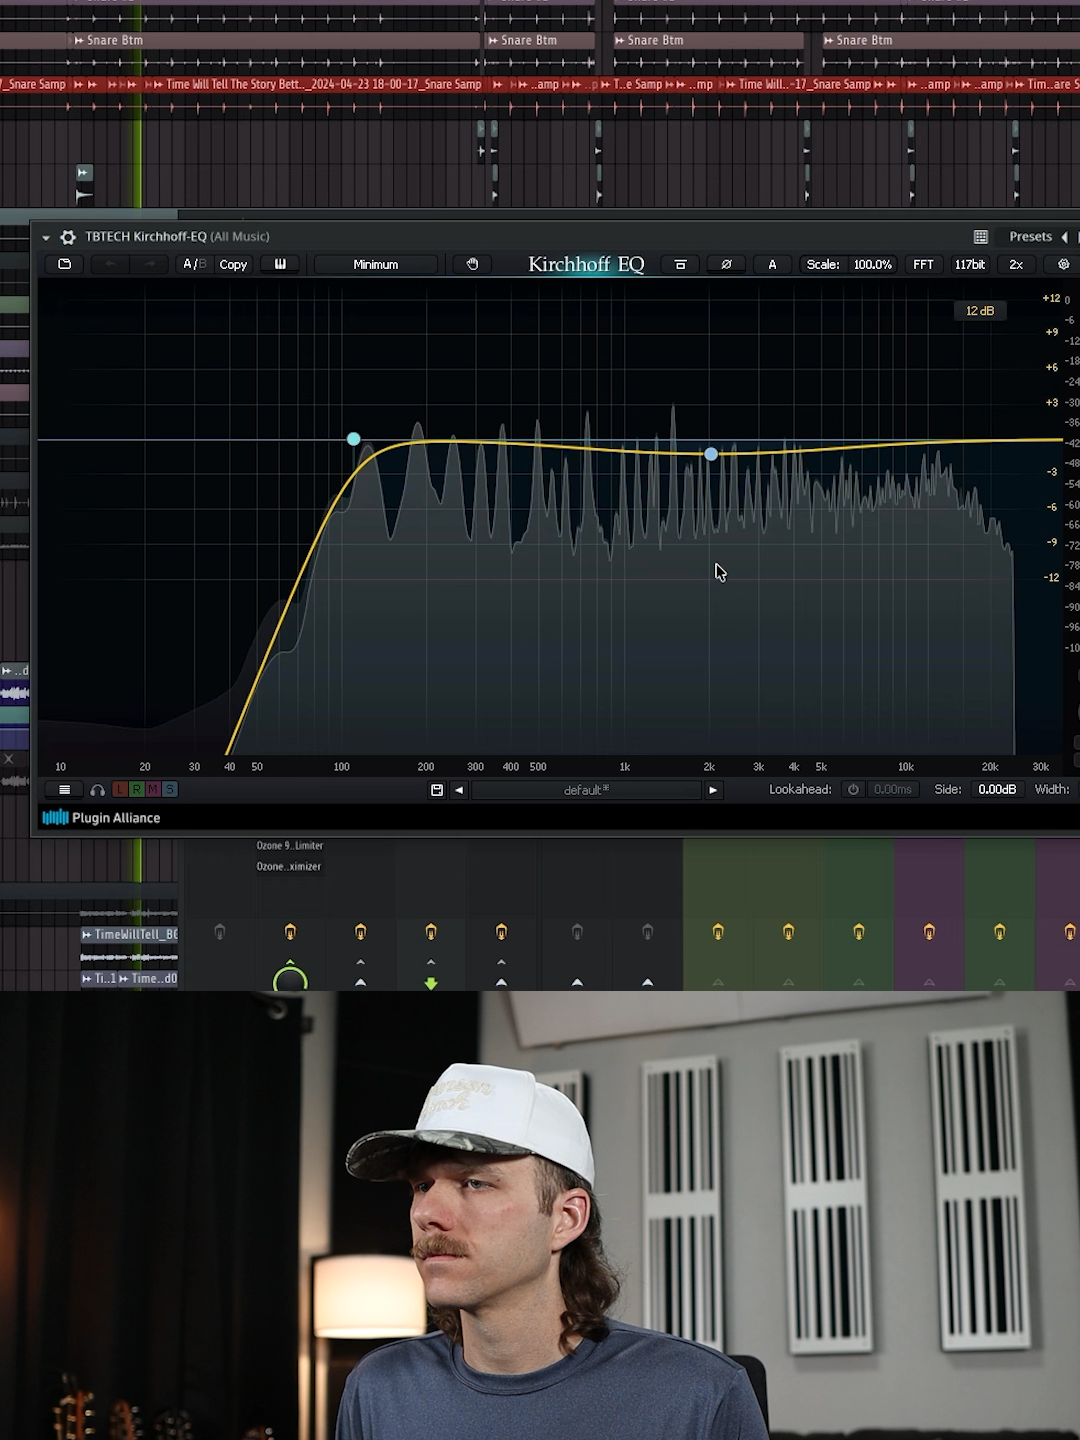Open the Ozone..ximizer insert slot
Viewport: 1080px width, 1440px height.
click(x=289, y=866)
